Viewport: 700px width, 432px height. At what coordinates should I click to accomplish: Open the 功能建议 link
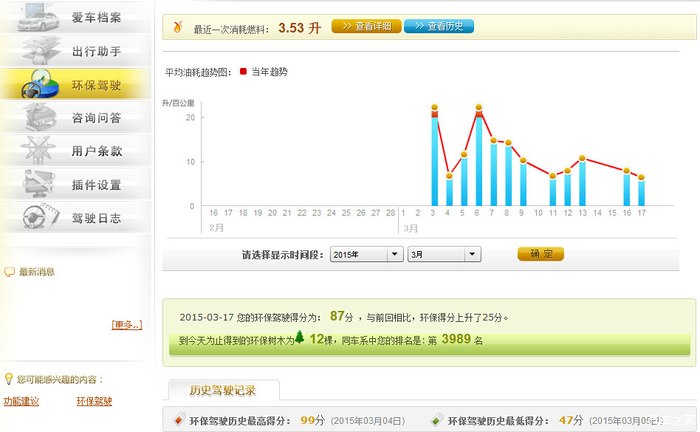[21, 401]
